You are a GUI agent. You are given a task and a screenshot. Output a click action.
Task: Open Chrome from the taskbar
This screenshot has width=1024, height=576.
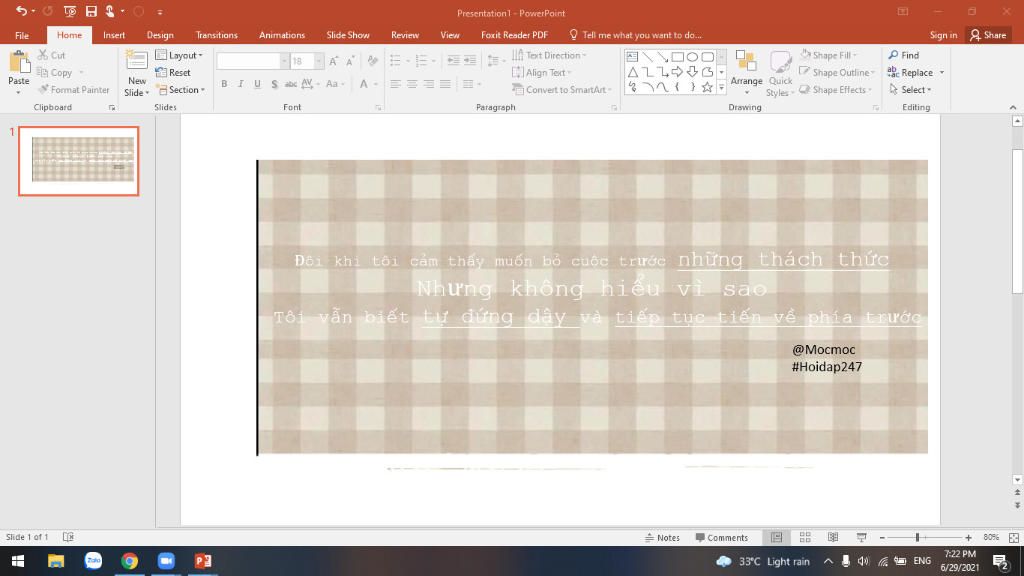pos(129,561)
